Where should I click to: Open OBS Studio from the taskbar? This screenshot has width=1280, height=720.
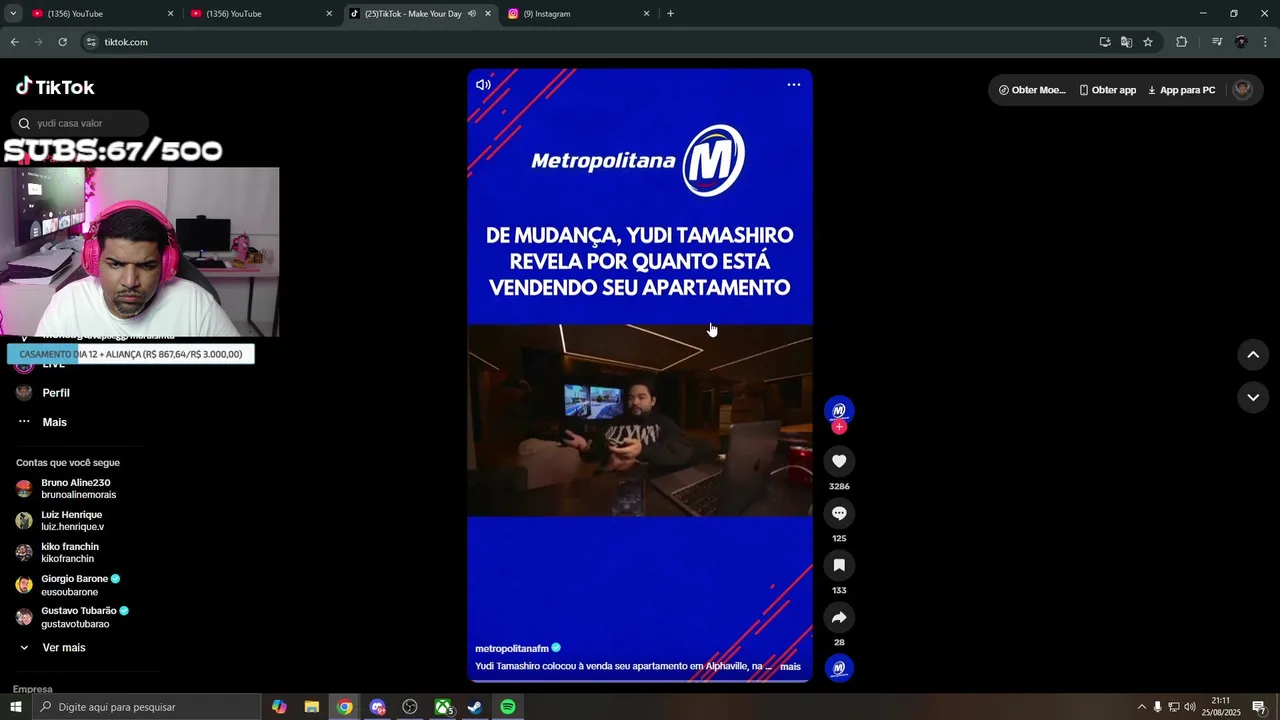pos(410,707)
